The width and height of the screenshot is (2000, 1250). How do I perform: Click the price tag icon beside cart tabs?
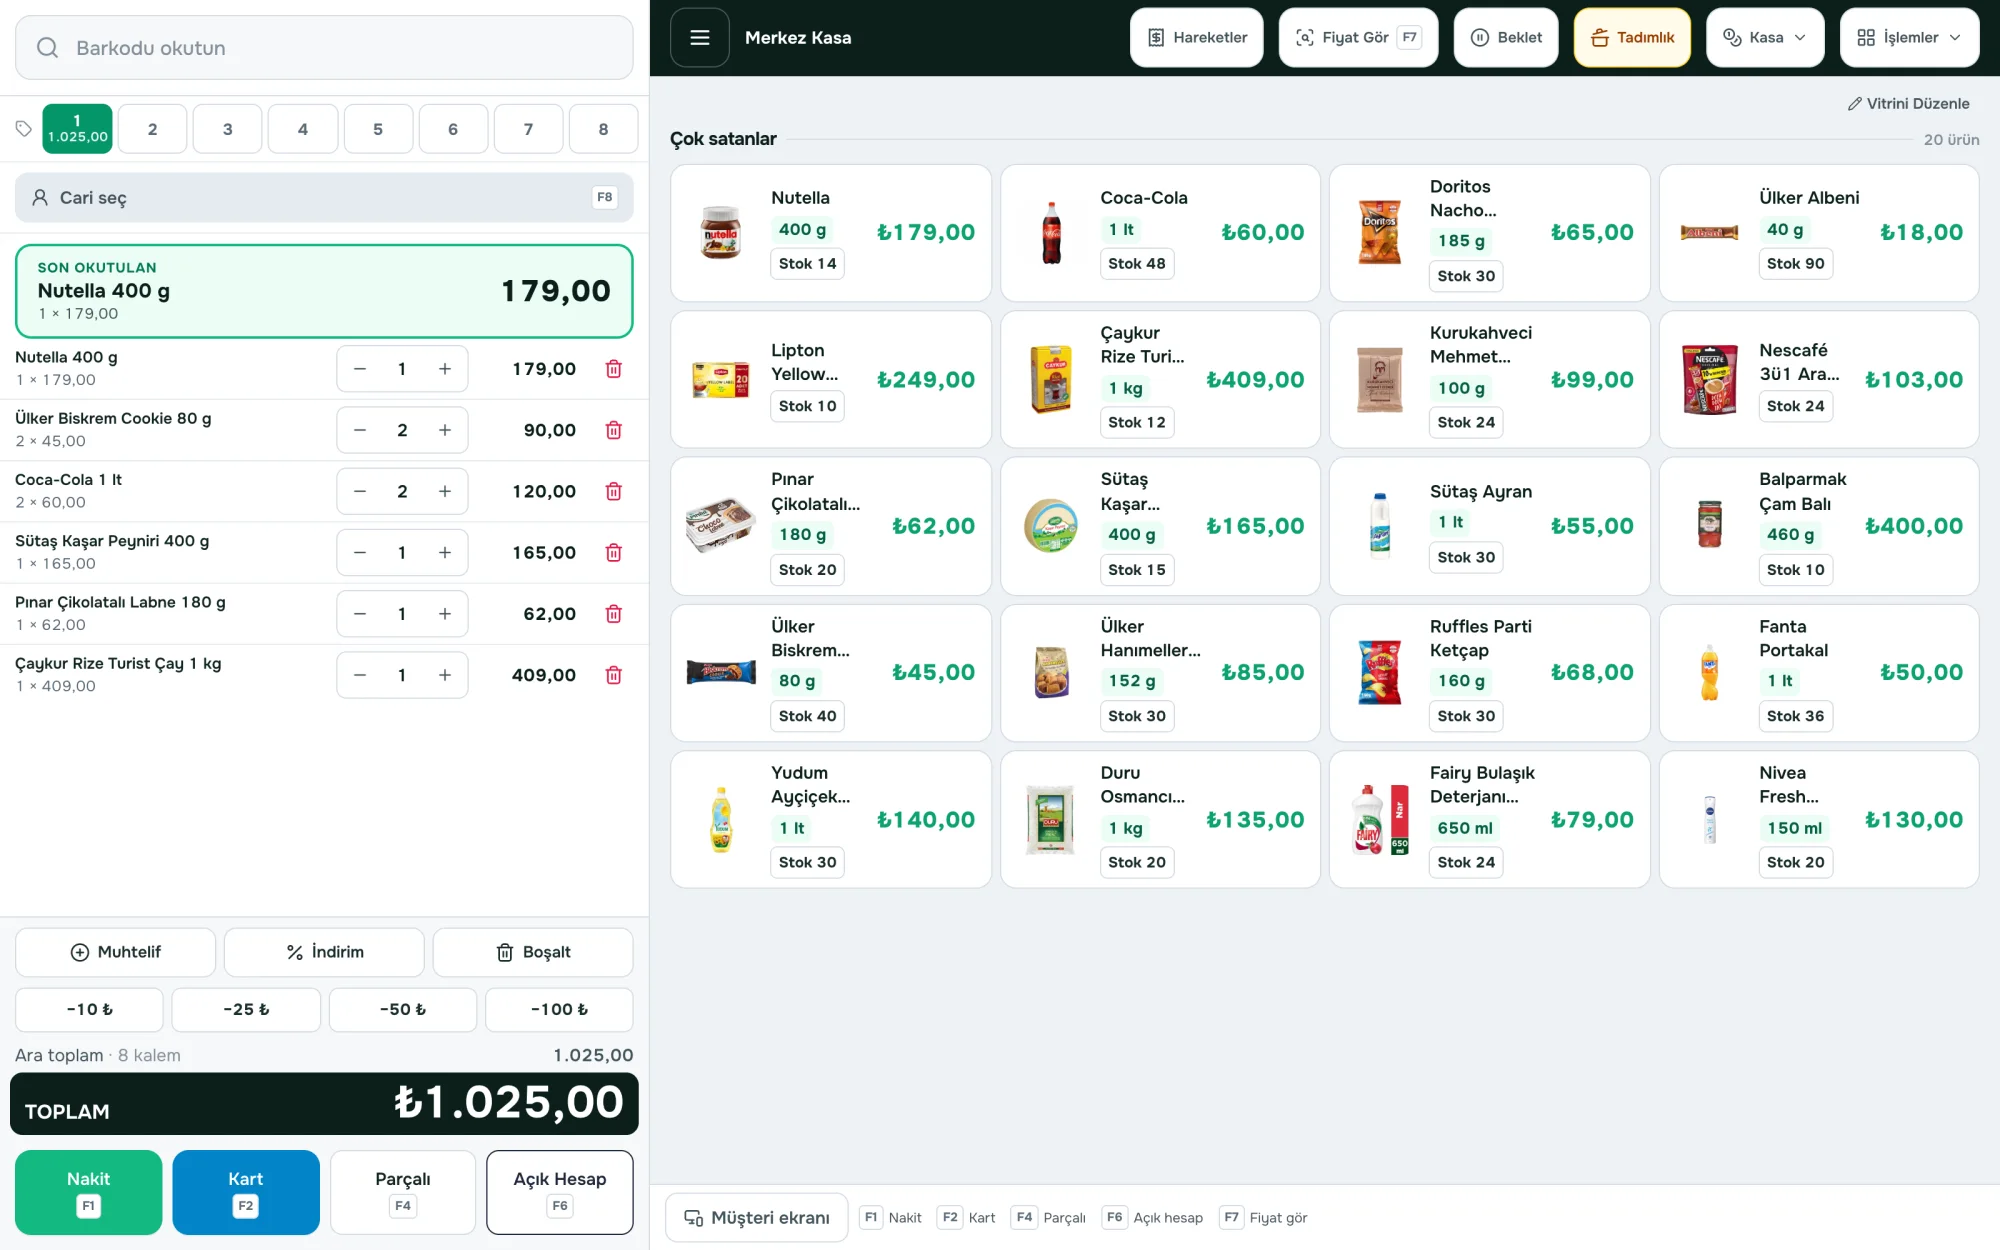coord(24,129)
